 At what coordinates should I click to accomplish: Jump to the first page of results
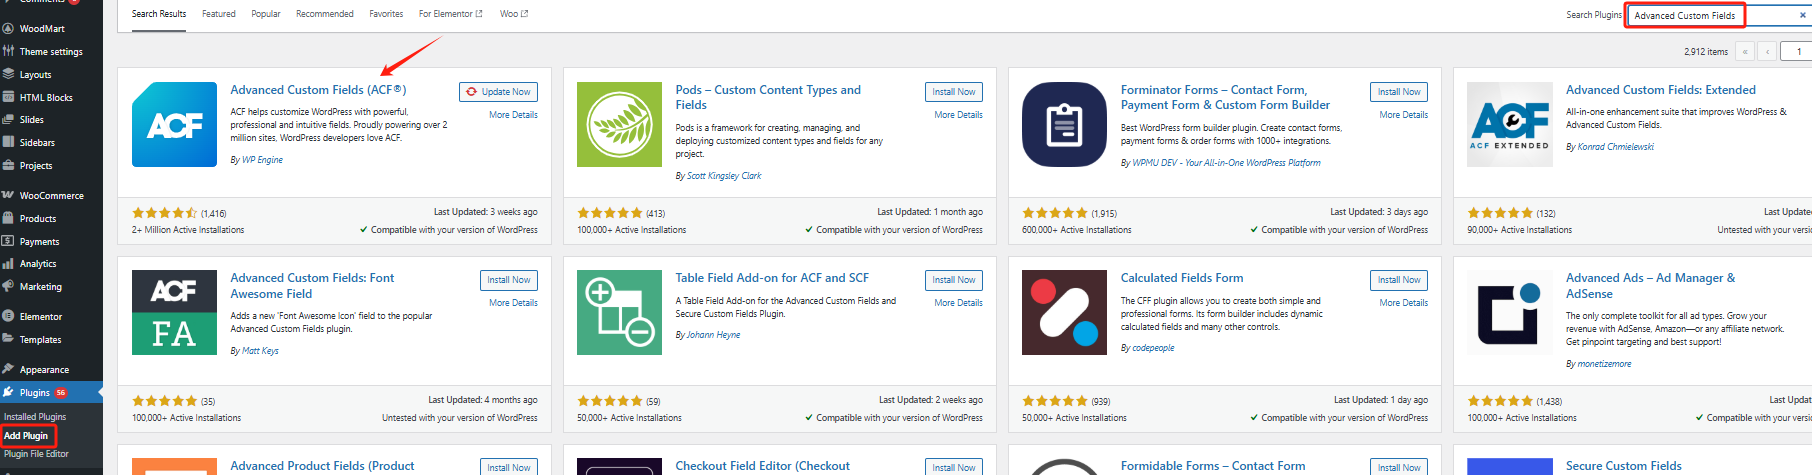1746,51
